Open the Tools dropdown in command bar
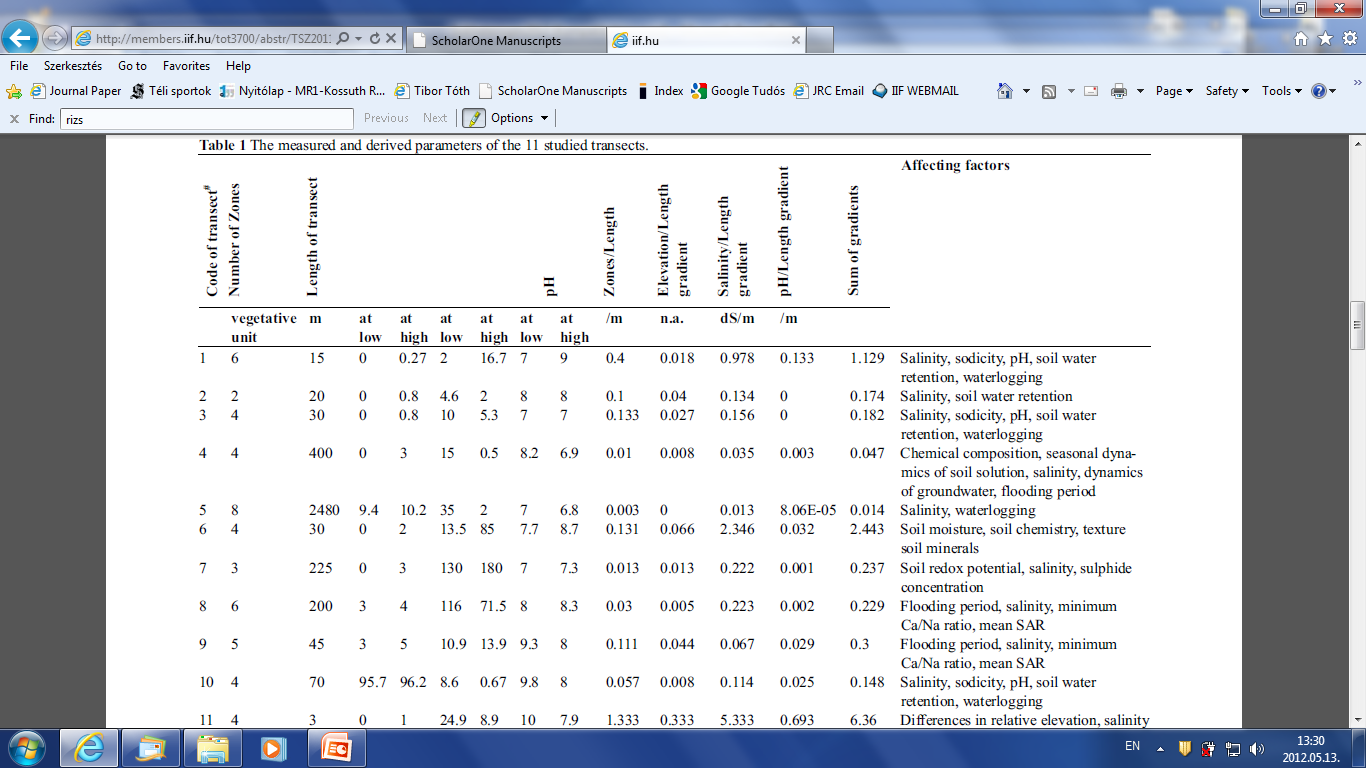Image resolution: width=1366 pixels, height=768 pixels. tap(1281, 91)
